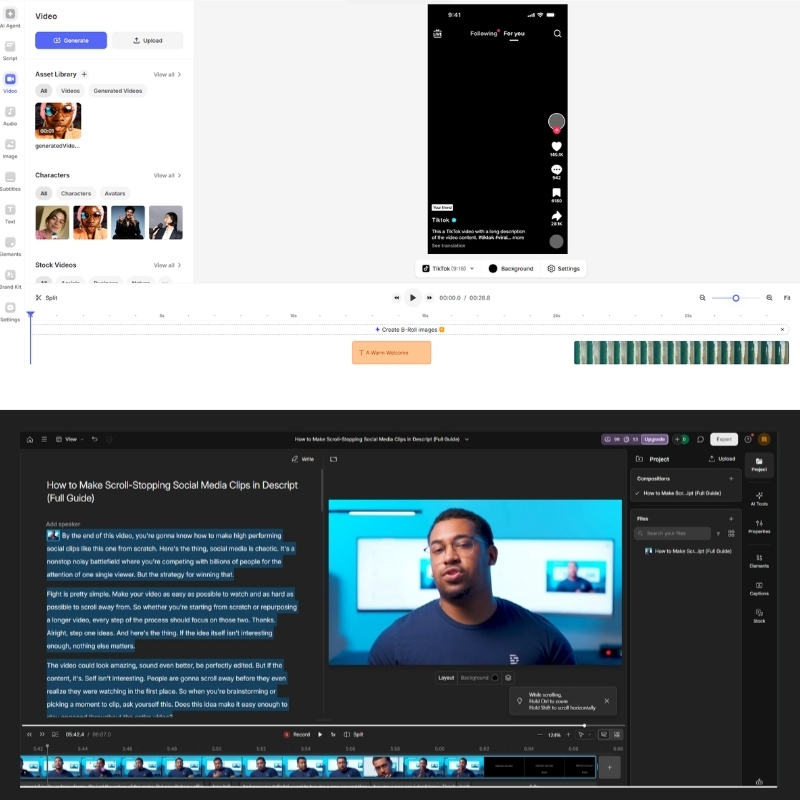Select the A Warm Welcome text clip
Image resolution: width=800 pixels, height=800 pixels.
391,353
